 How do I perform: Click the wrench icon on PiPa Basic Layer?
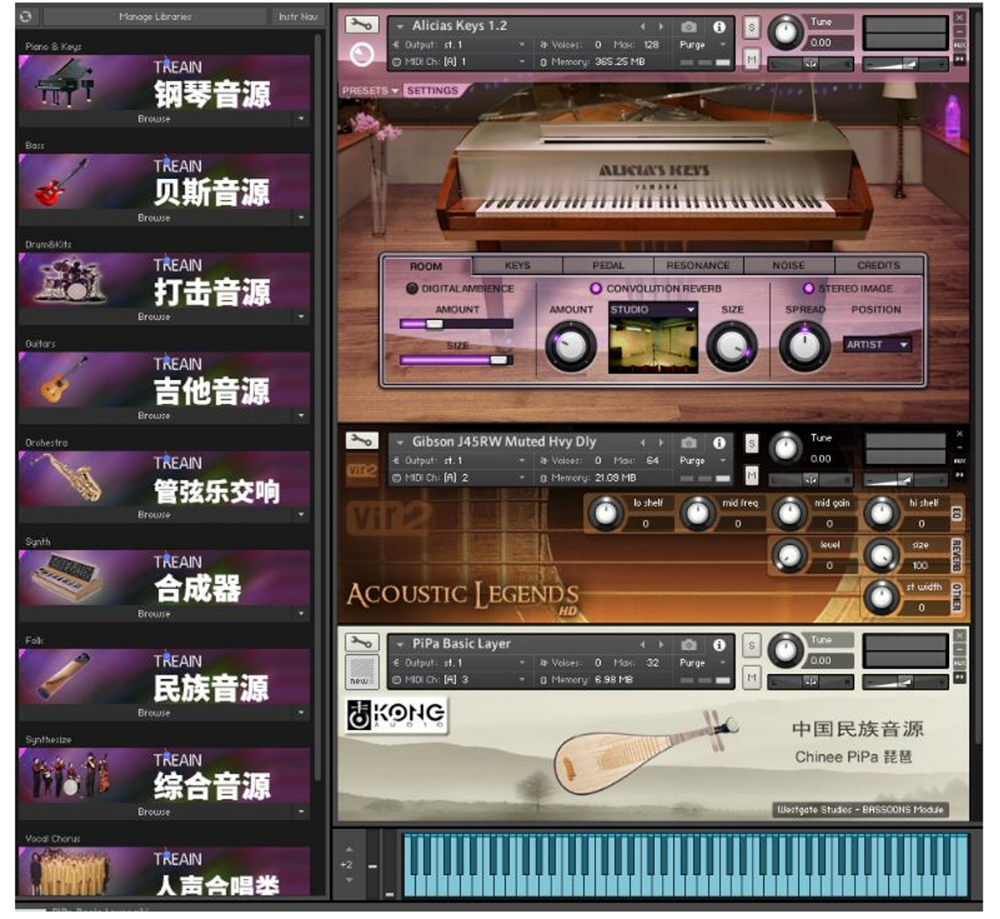[x=362, y=642]
